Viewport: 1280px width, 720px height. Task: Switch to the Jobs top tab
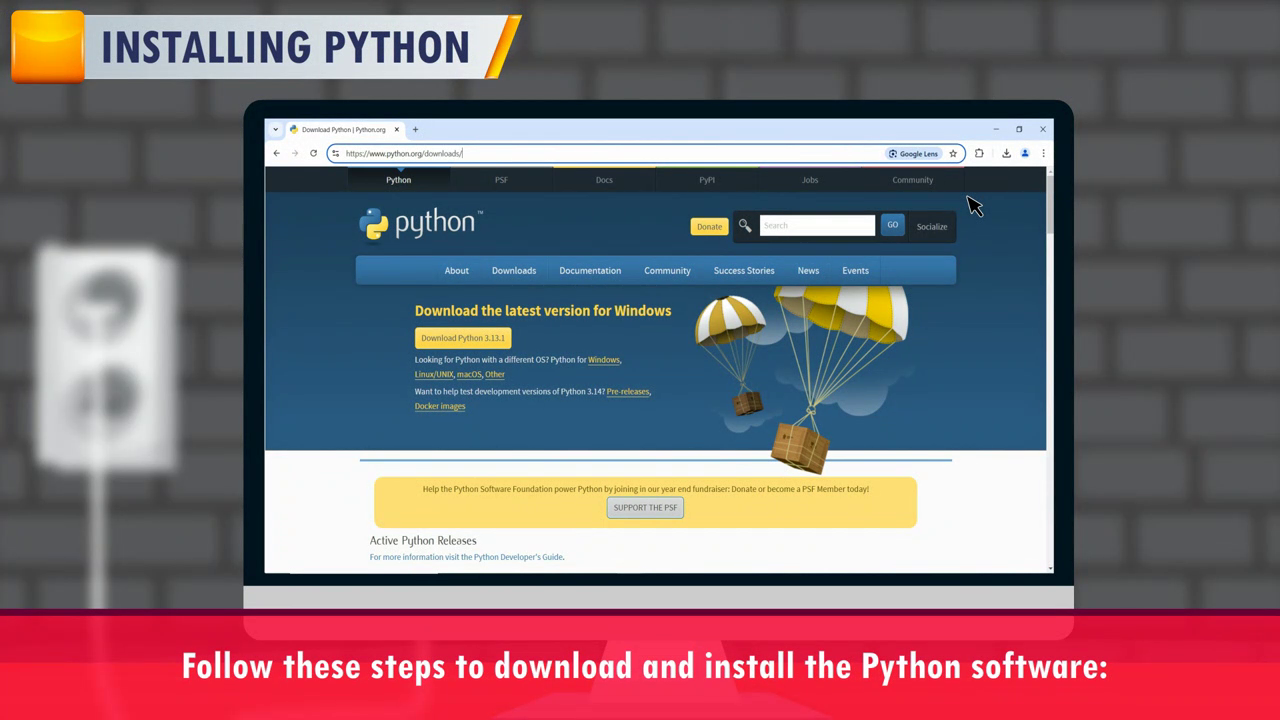(810, 180)
